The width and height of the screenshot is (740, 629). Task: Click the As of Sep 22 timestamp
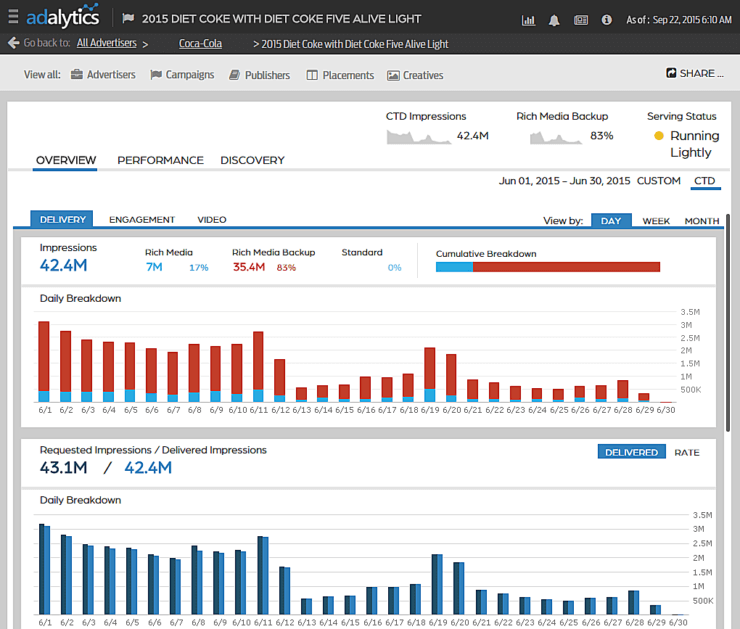[679, 20]
